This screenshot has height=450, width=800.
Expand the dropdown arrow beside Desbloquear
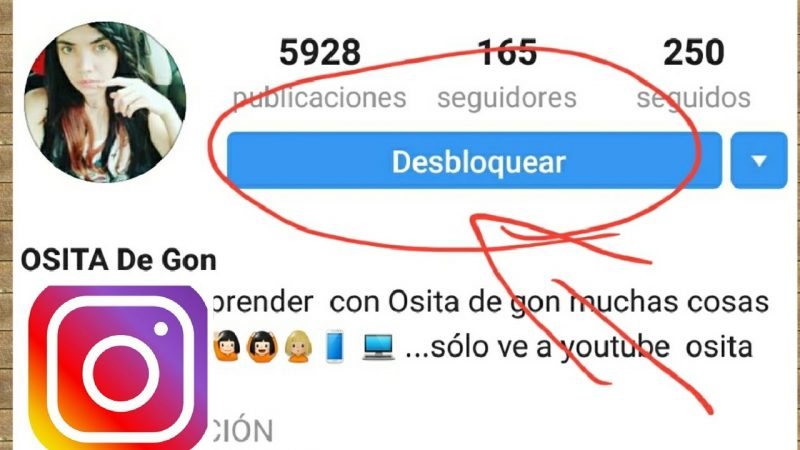pyautogui.click(x=759, y=161)
